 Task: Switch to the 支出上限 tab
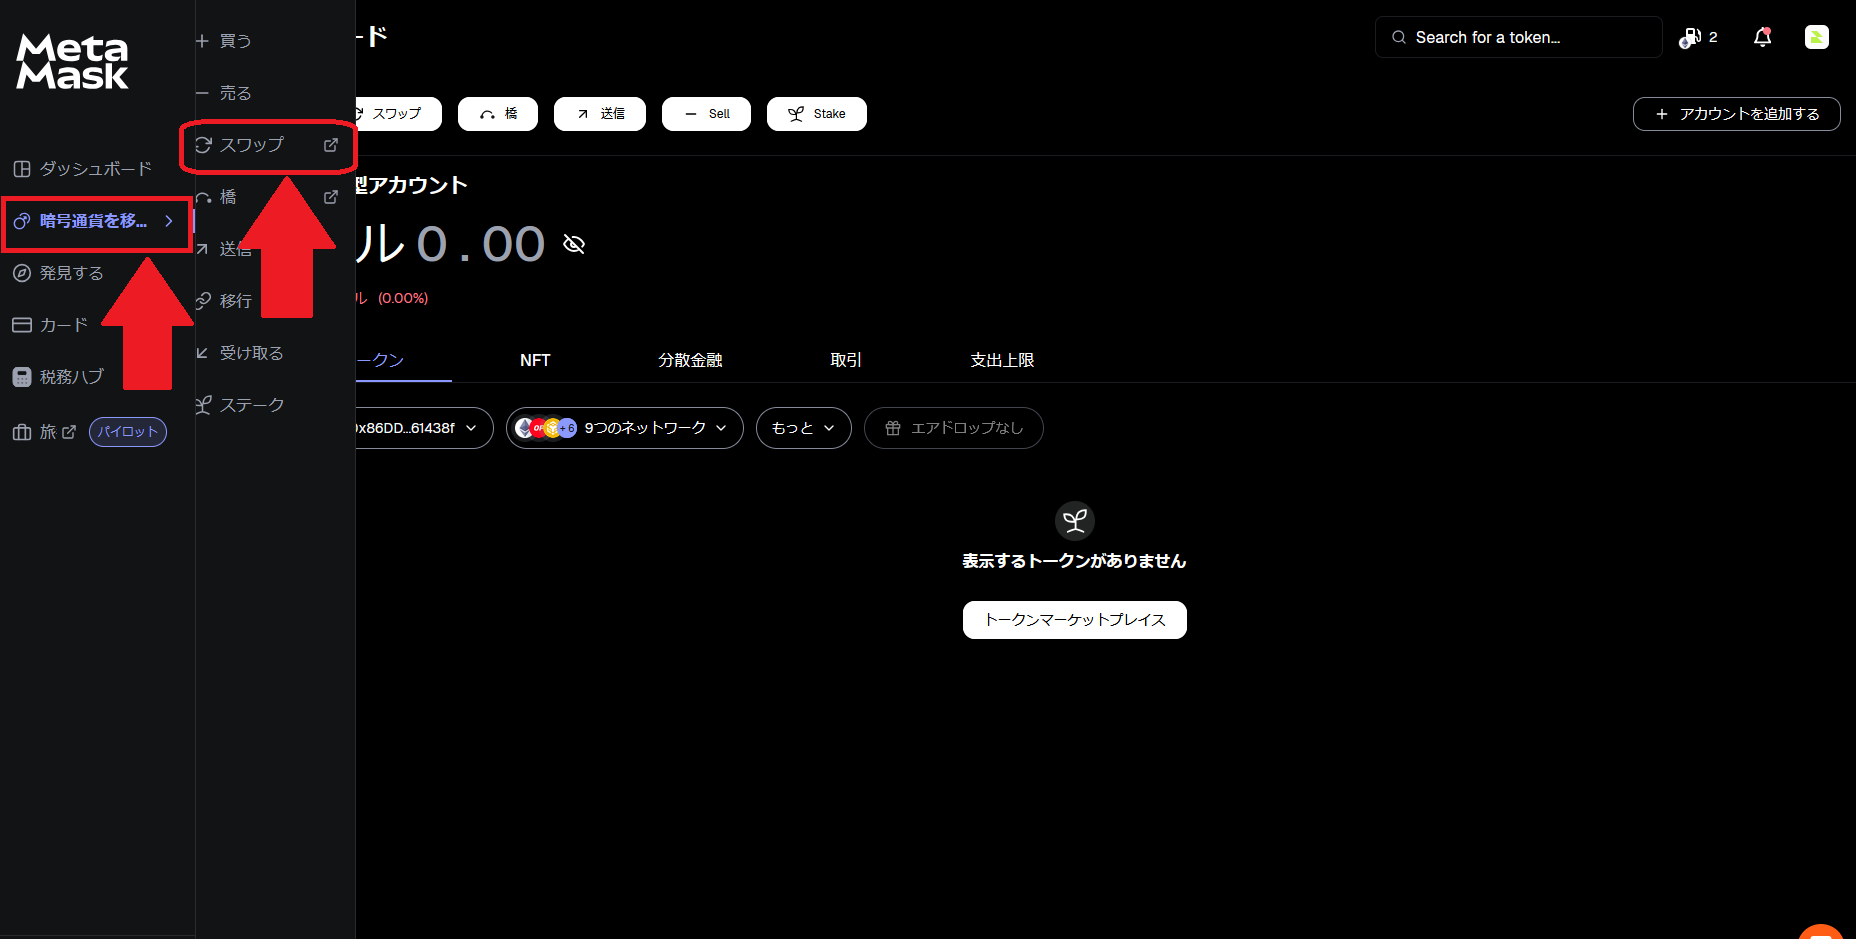1002,360
